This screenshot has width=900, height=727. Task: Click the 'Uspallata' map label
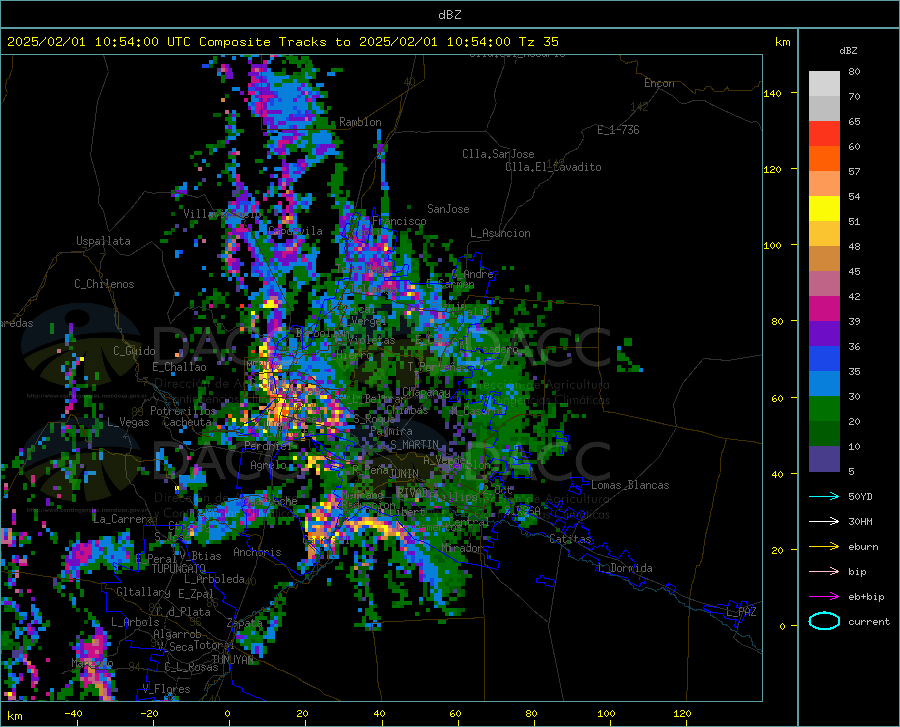[103, 241]
